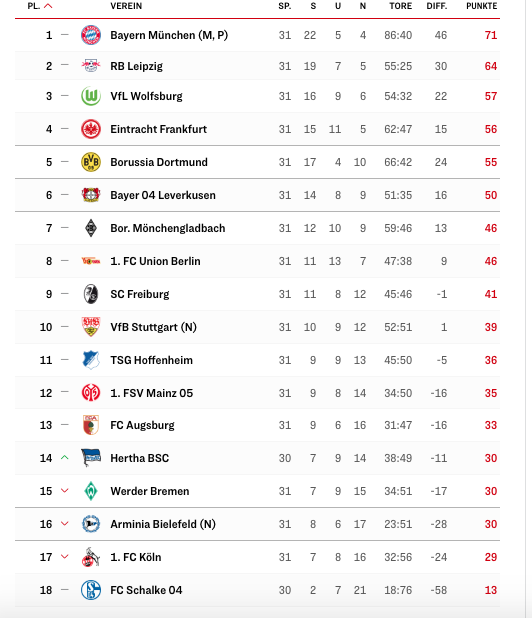Open the SC Freiburg team page
The width and height of the screenshot is (532, 618).
click(140, 294)
